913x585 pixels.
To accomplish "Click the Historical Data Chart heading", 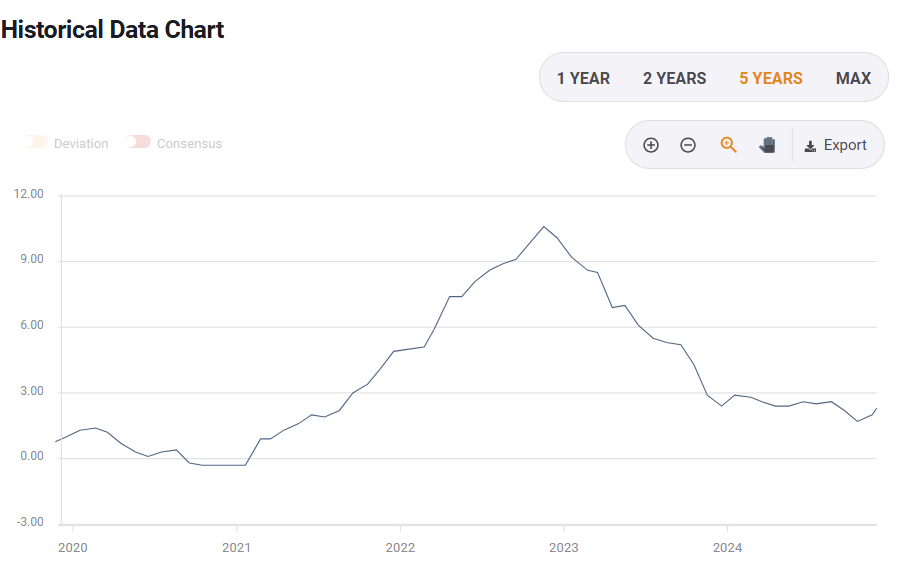I will 113,30.
